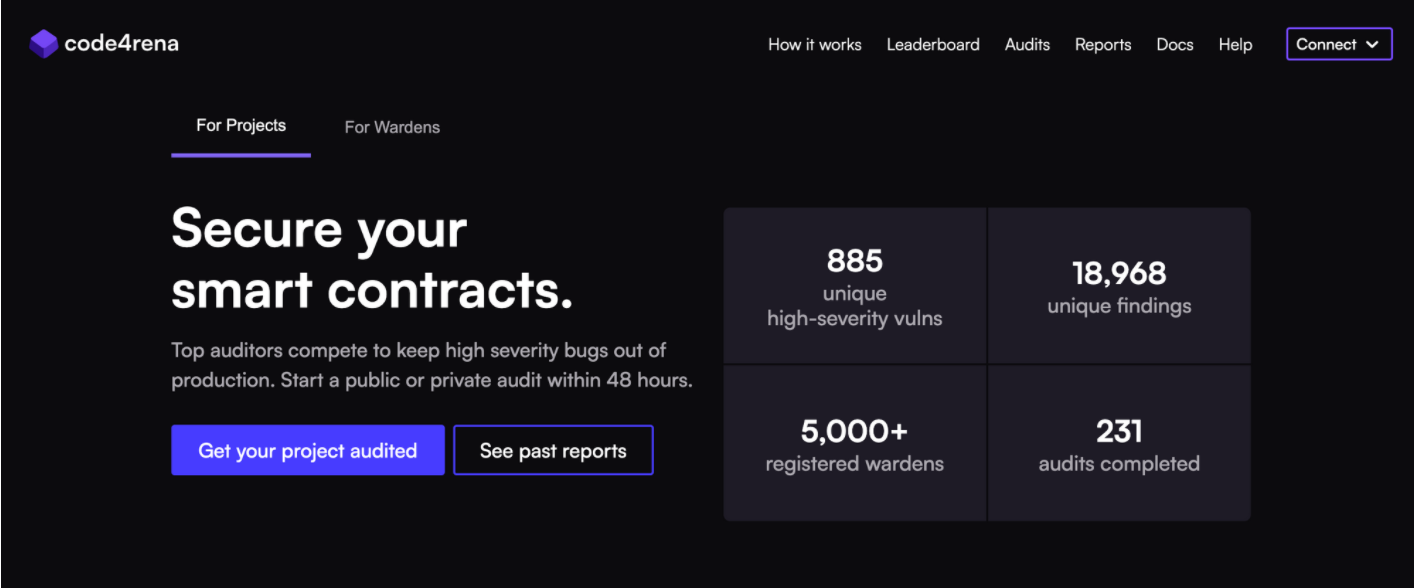Screen dimensions: 1414x588
Task: Click the Top auditors compete description paragraph
Action: tap(431, 365)
